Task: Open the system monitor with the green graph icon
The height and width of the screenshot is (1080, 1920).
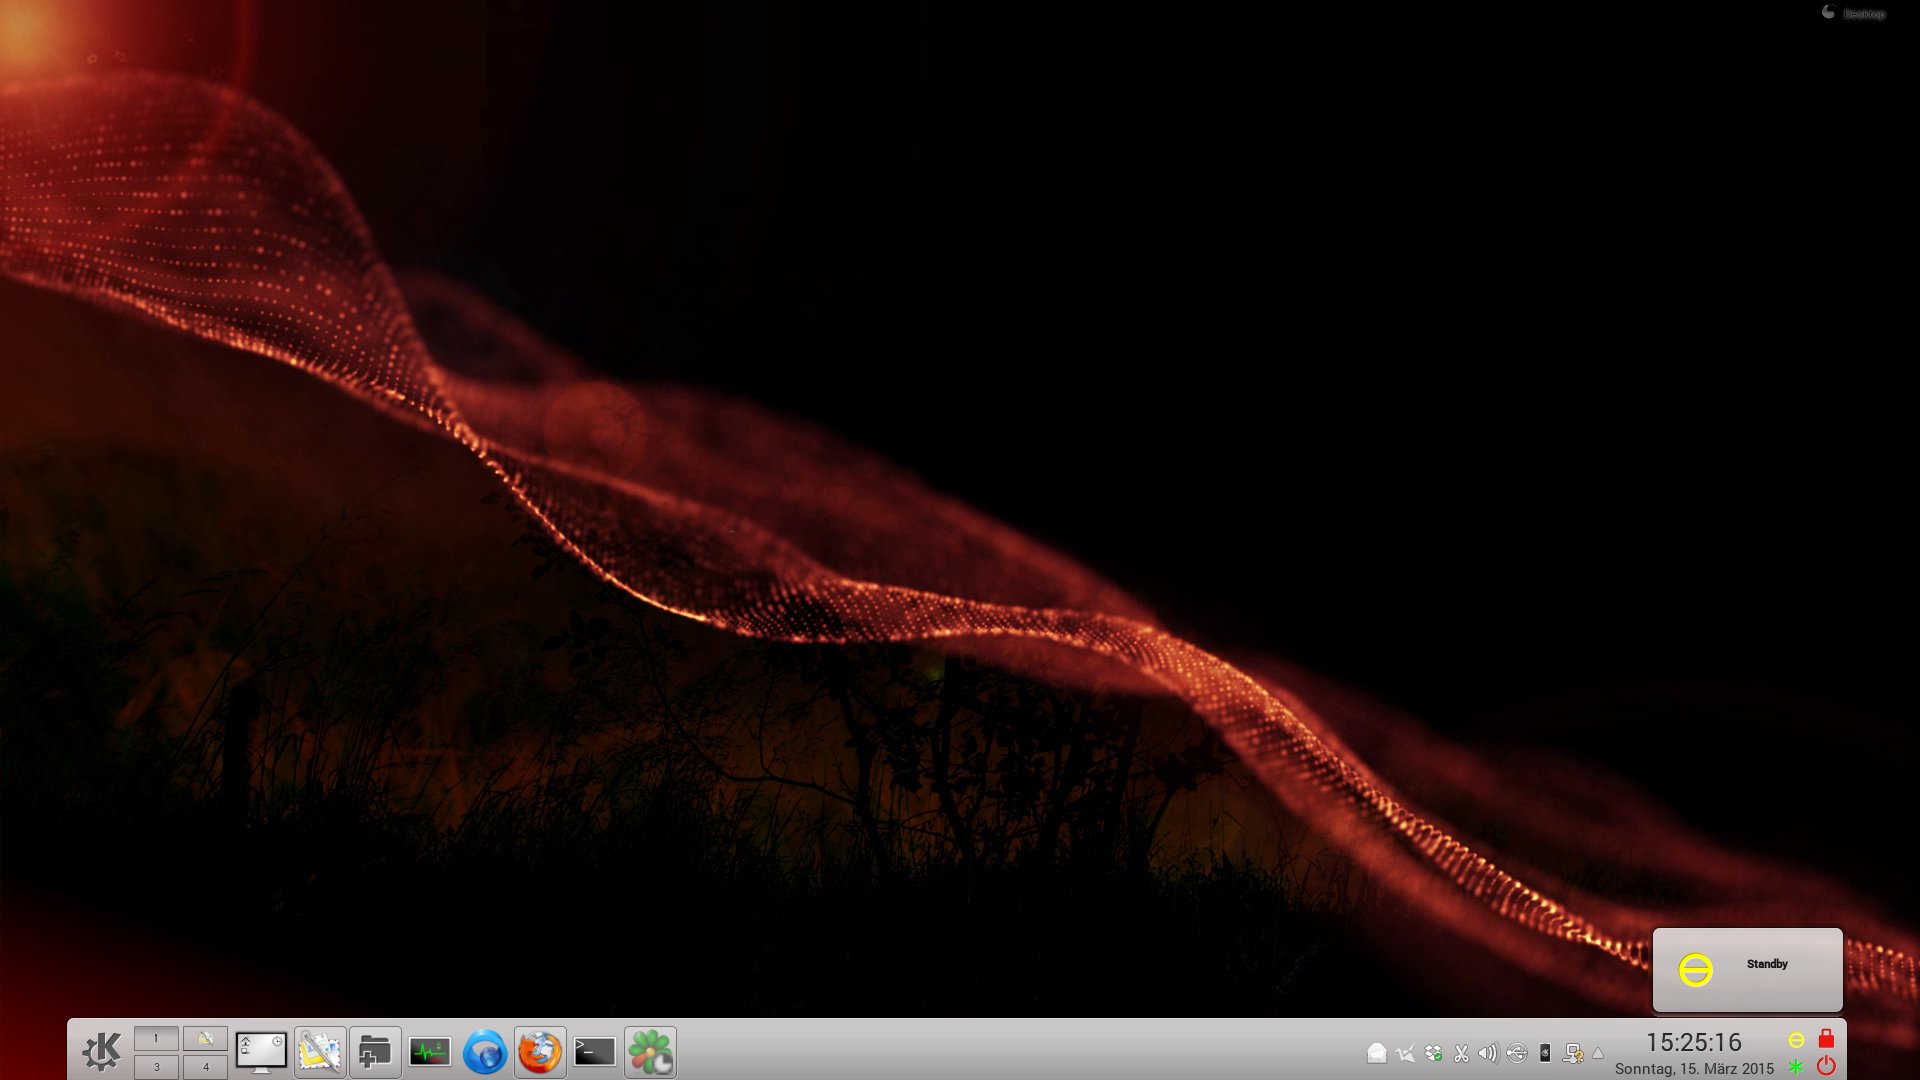Action: tap(430, 1052)
